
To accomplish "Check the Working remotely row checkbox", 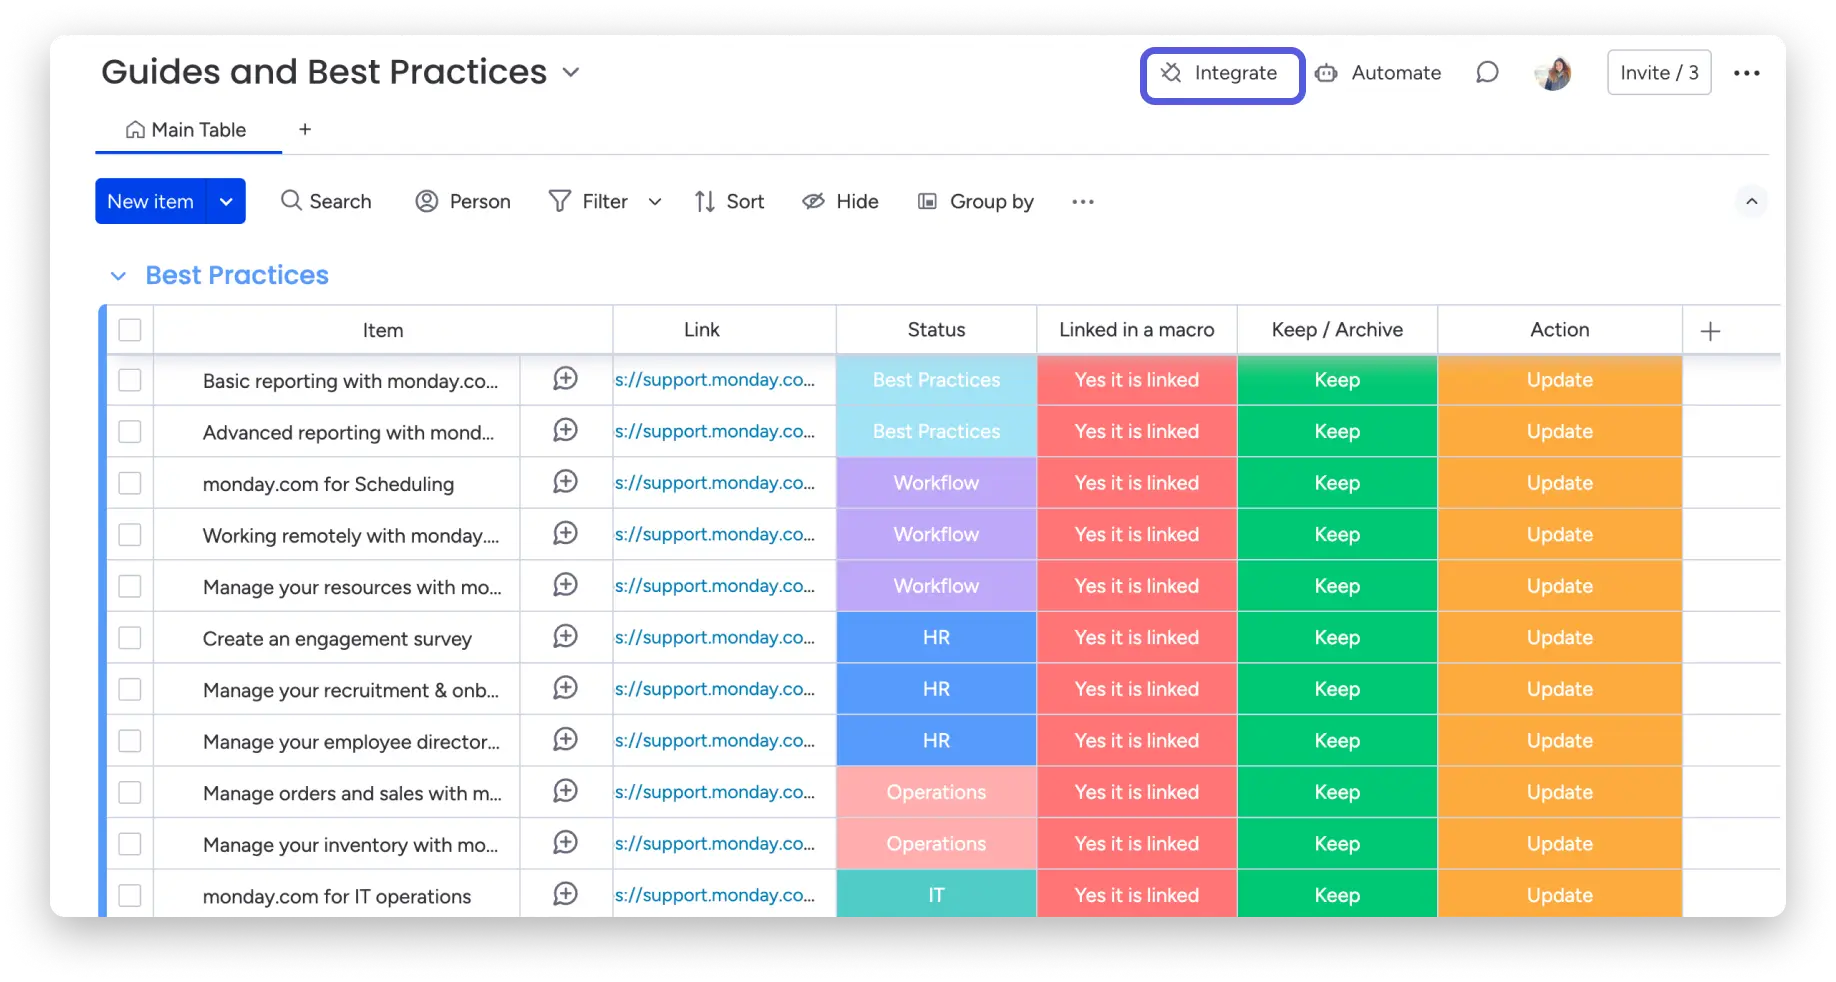I will pyautogui.click(x=130, y=535).
